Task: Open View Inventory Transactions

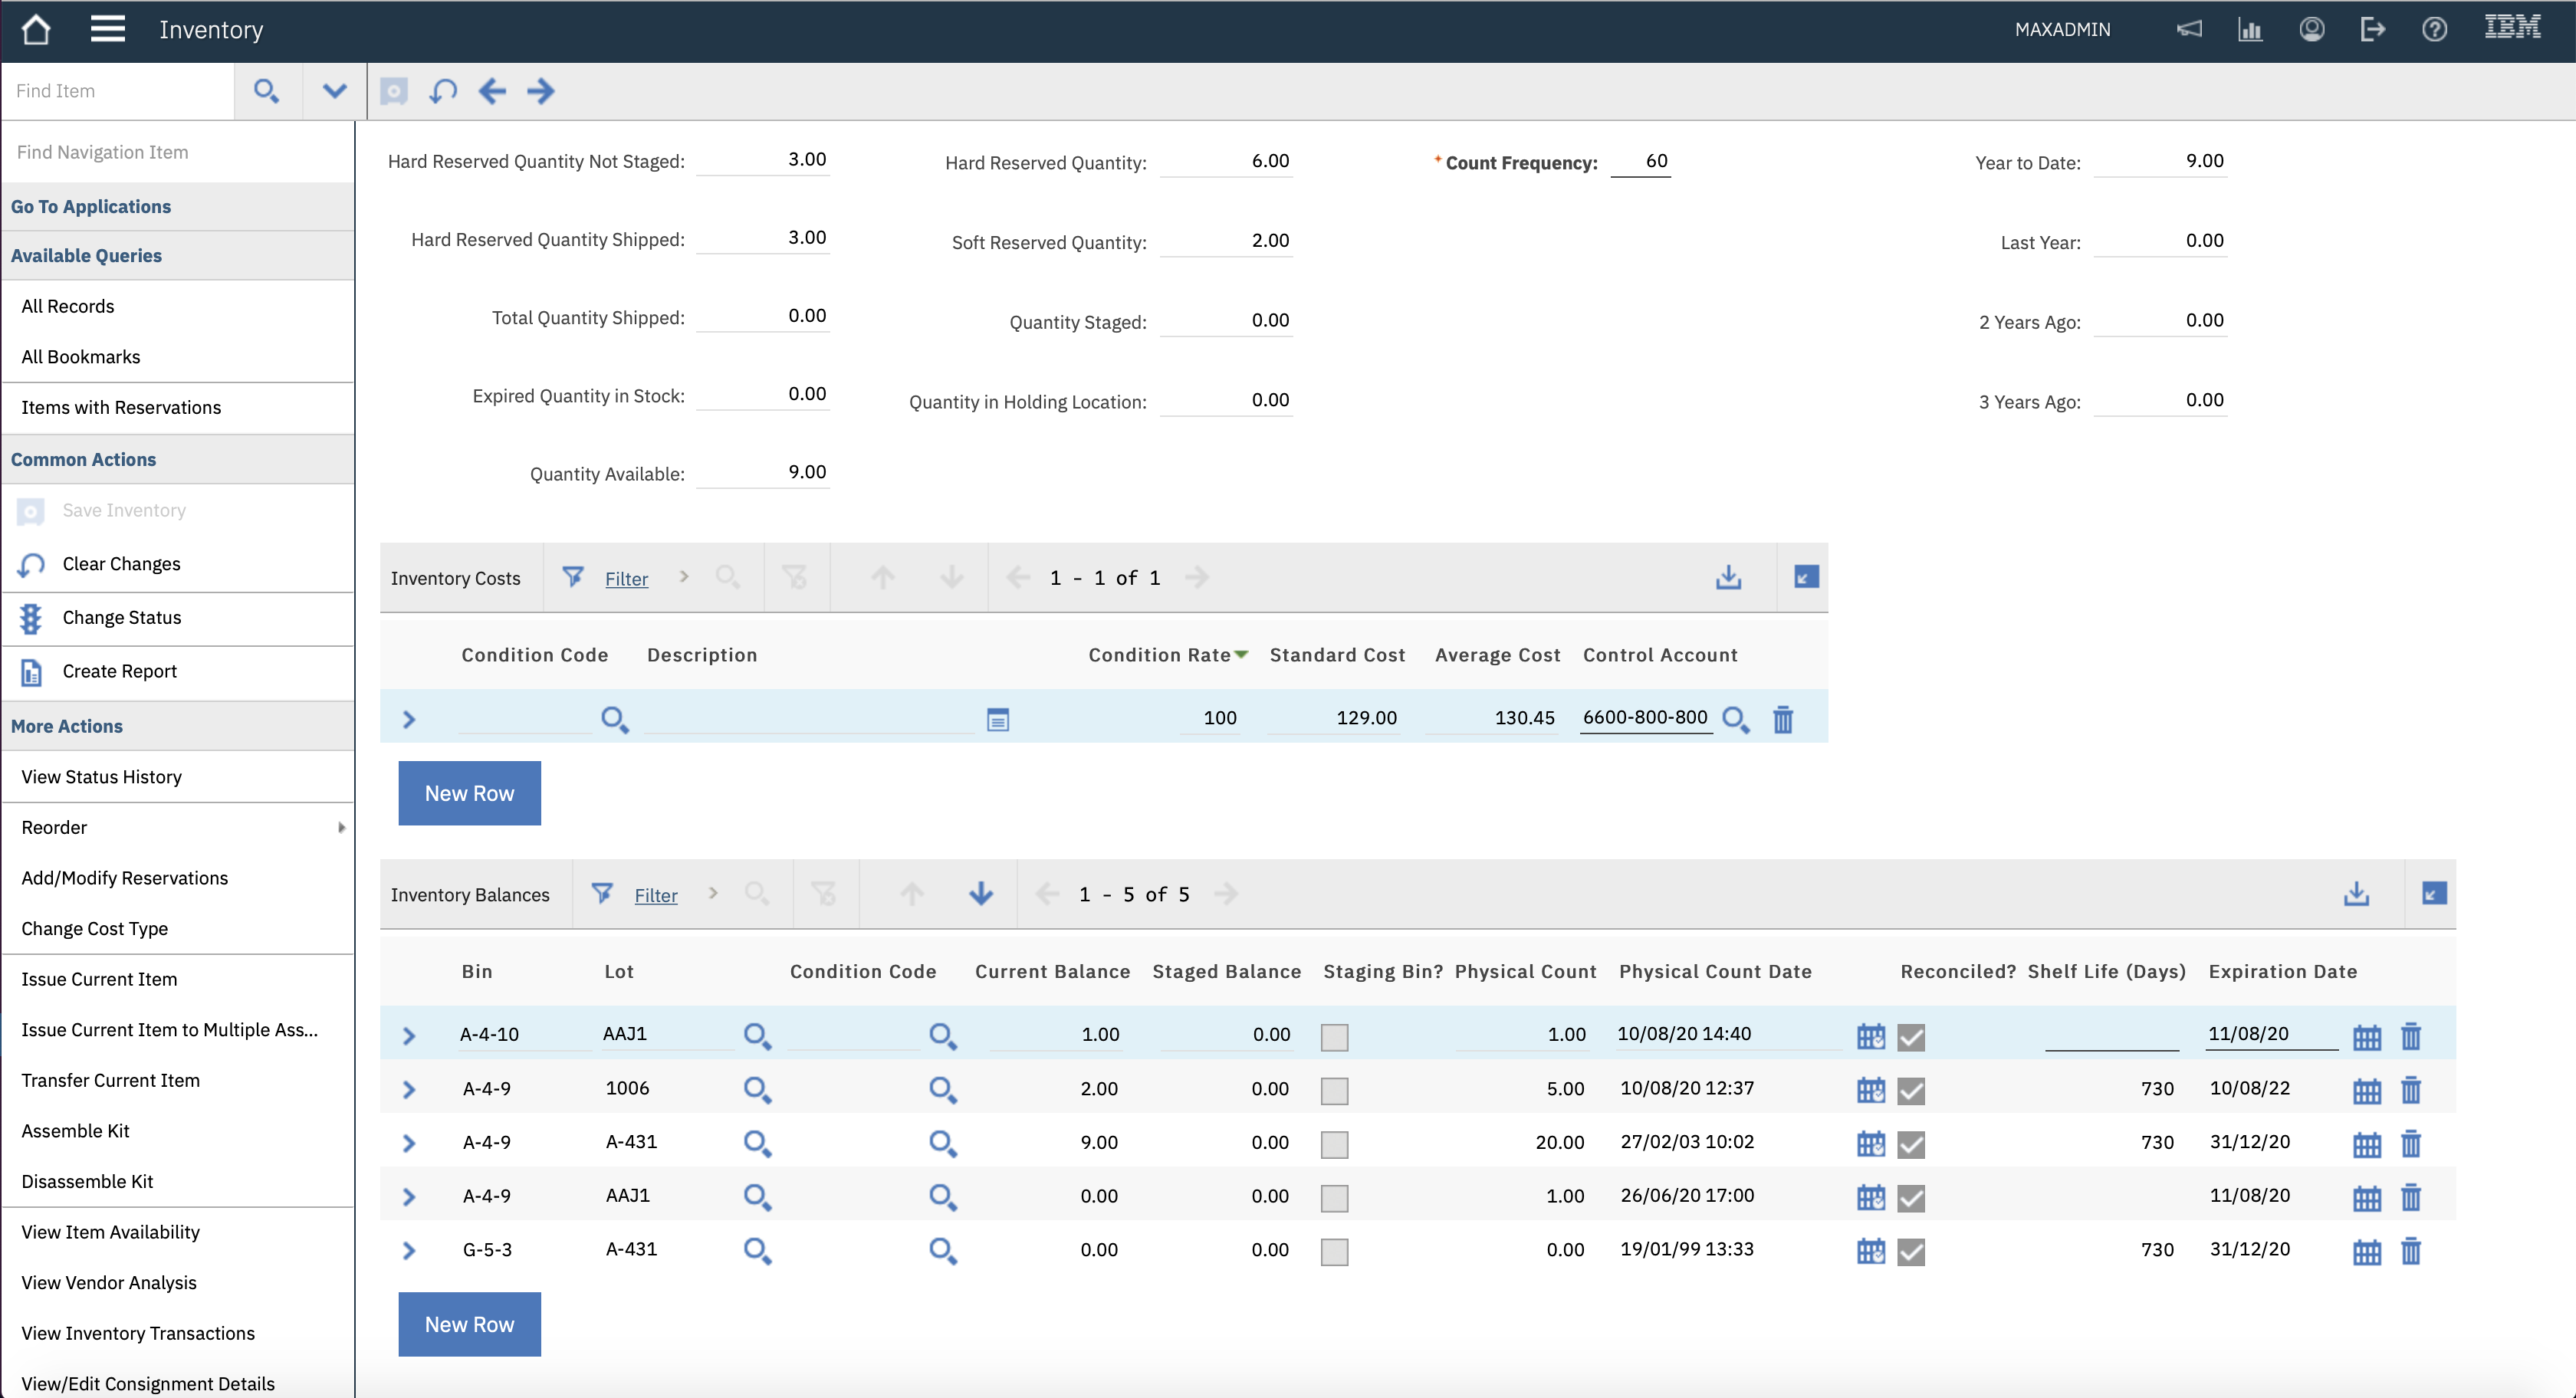Action: click(138, 1333)
